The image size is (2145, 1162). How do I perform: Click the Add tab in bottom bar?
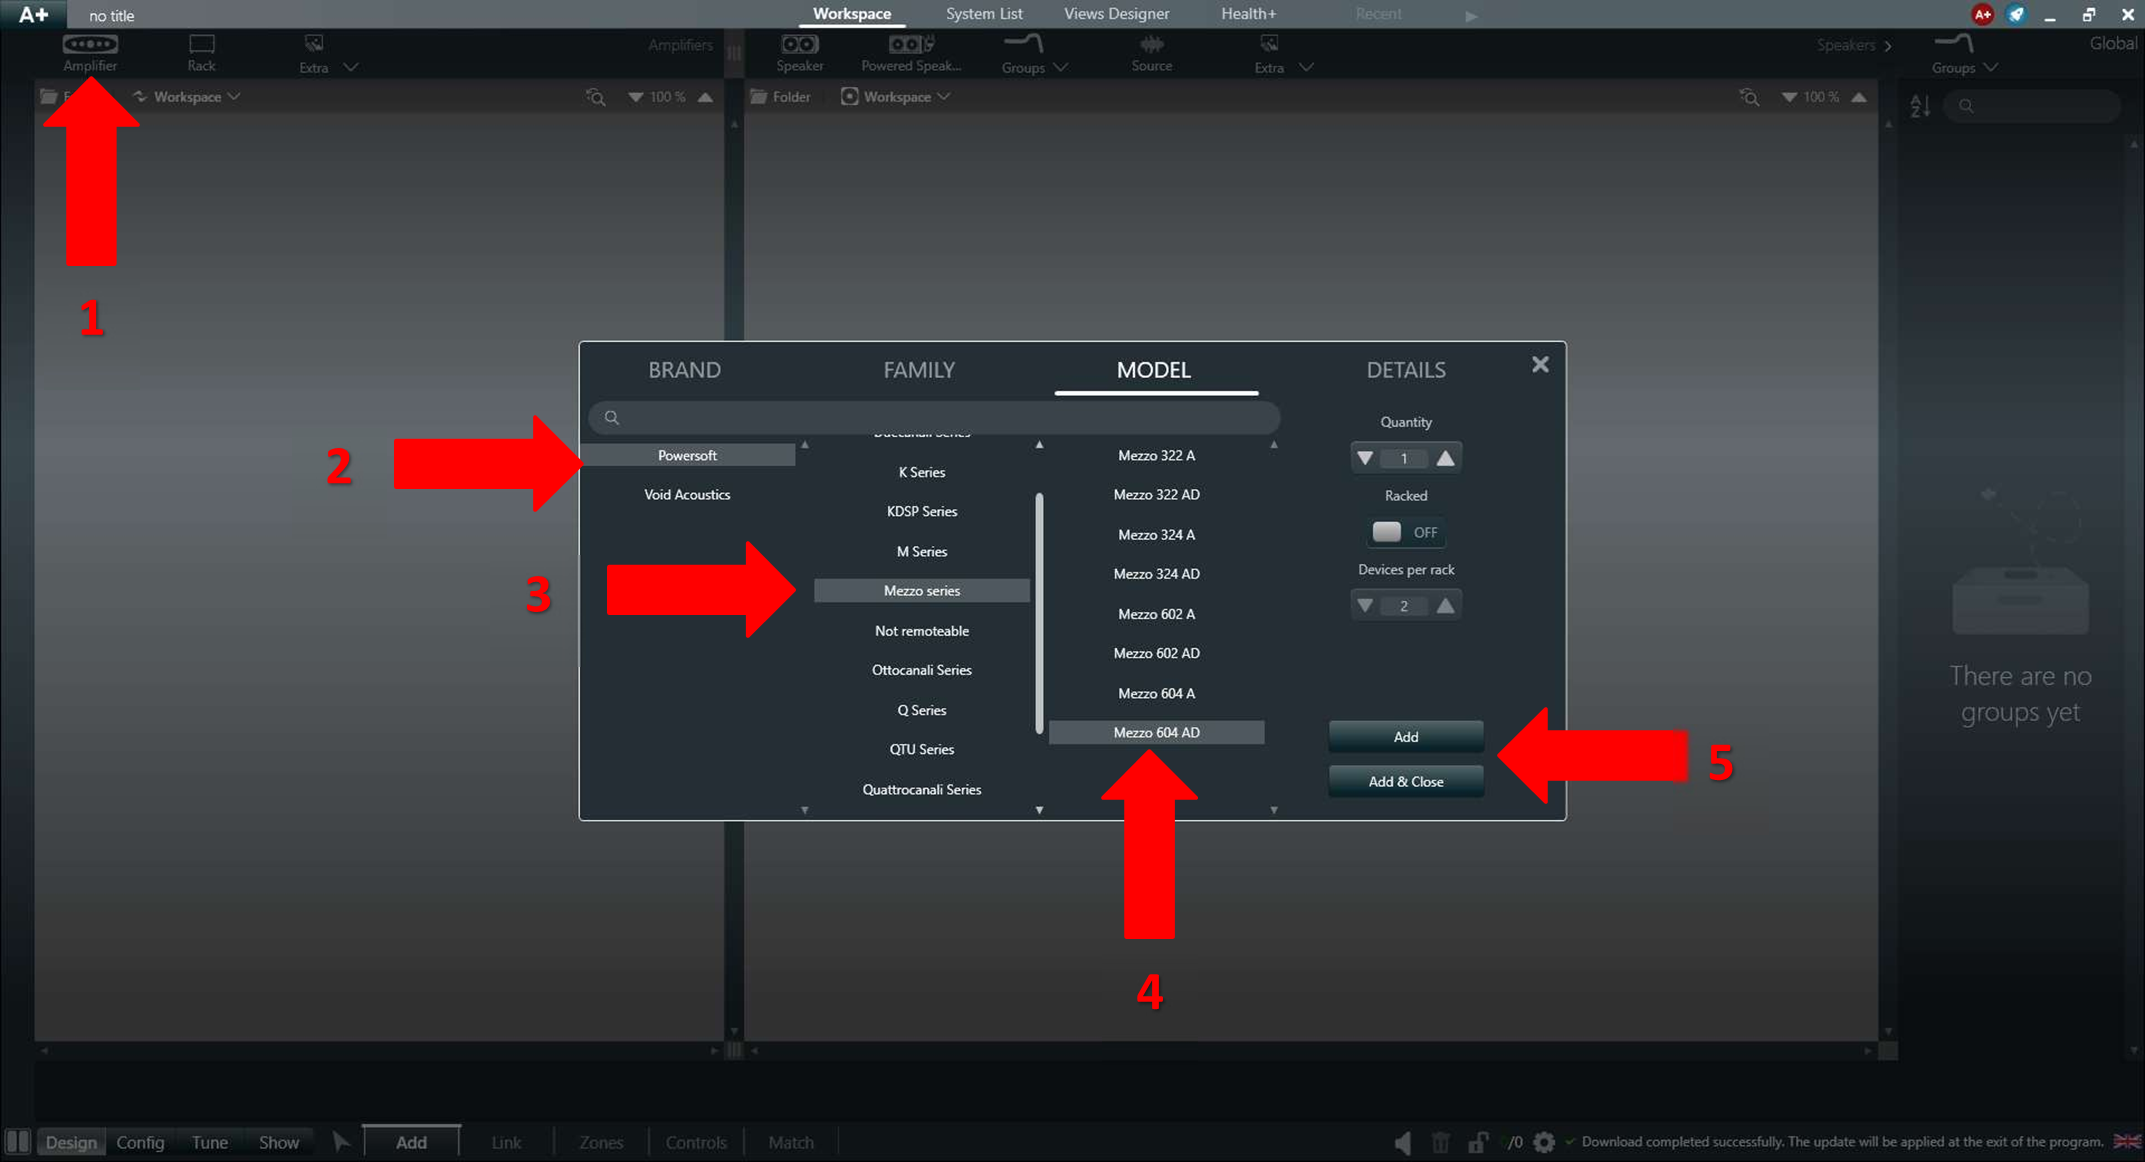coord(411,1142)
